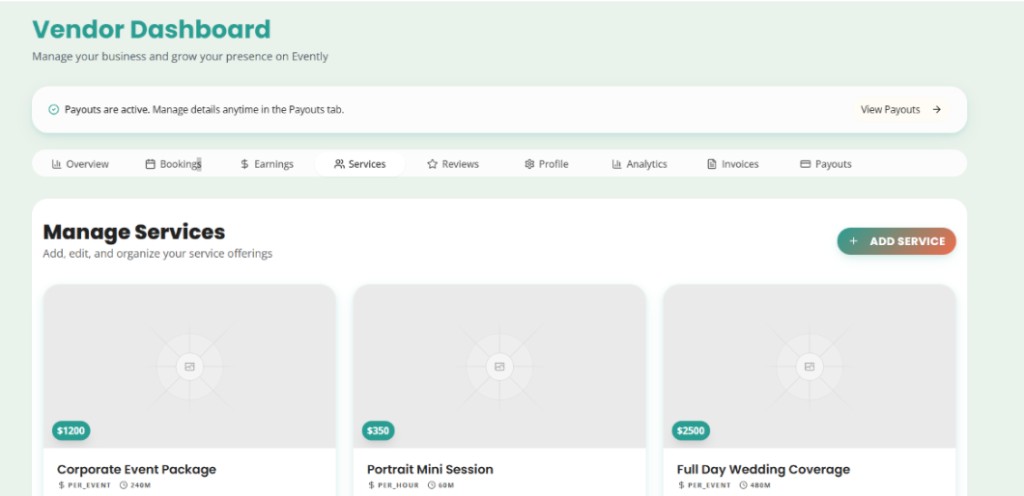This screenshot has height=496, width=1024.
Task: Open the Portrait Mini Session thumbnail image
Action: coord(500,366)
